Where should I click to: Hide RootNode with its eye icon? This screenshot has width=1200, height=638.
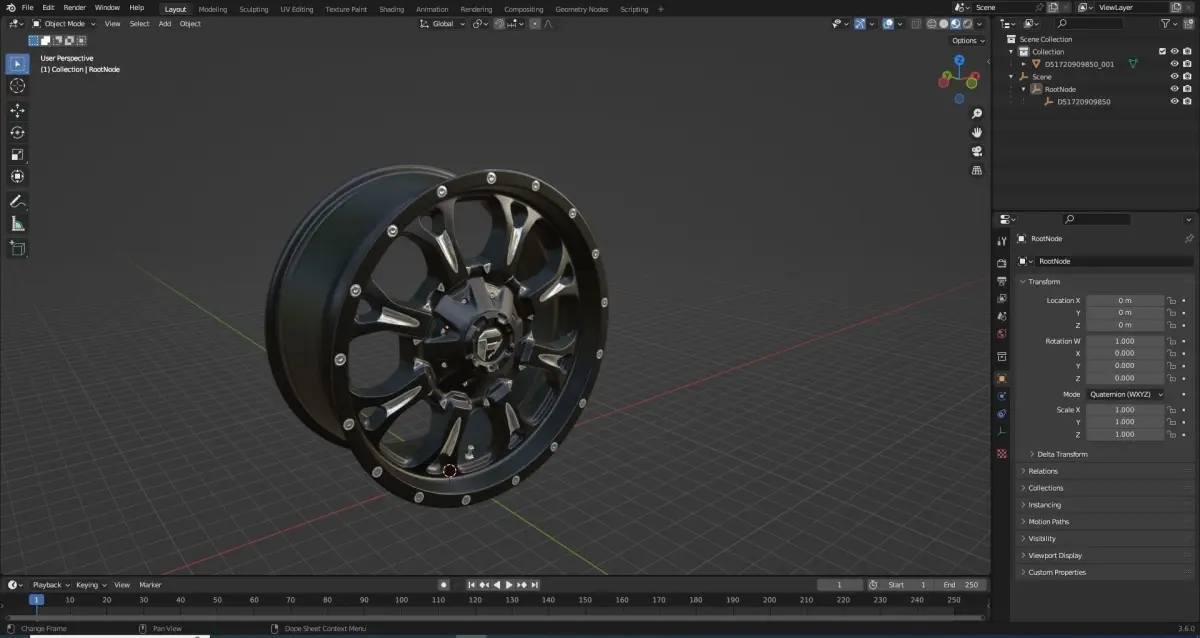(x=1175, y=89)
